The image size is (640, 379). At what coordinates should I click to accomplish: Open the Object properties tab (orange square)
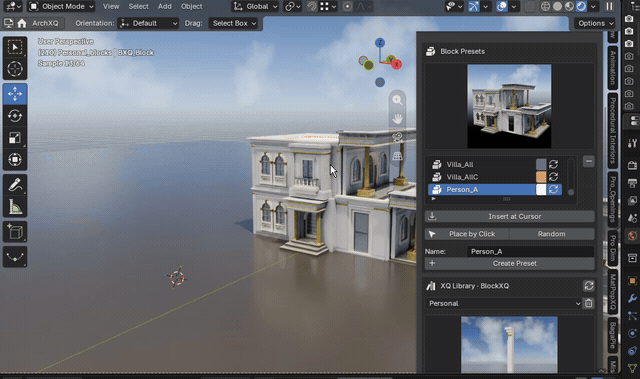tap(632, 281)
